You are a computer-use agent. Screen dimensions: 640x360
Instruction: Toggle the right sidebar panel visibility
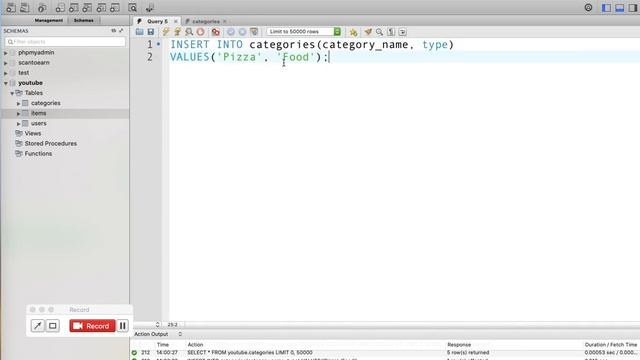point(633,8)
